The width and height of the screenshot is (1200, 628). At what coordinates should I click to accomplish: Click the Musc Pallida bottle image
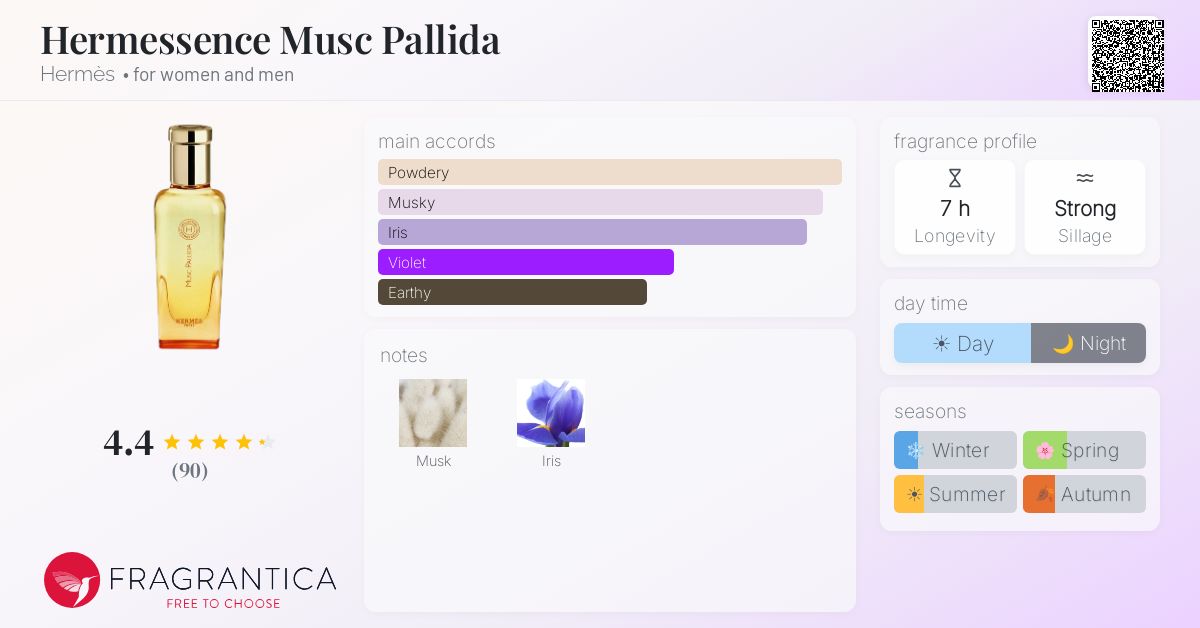pos(190,237)
